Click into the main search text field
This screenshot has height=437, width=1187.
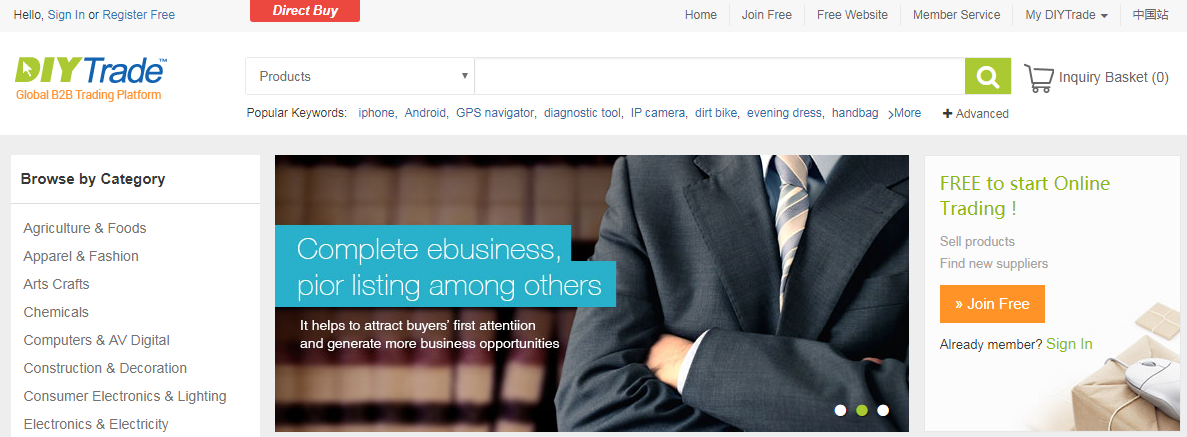coord(720,76)
